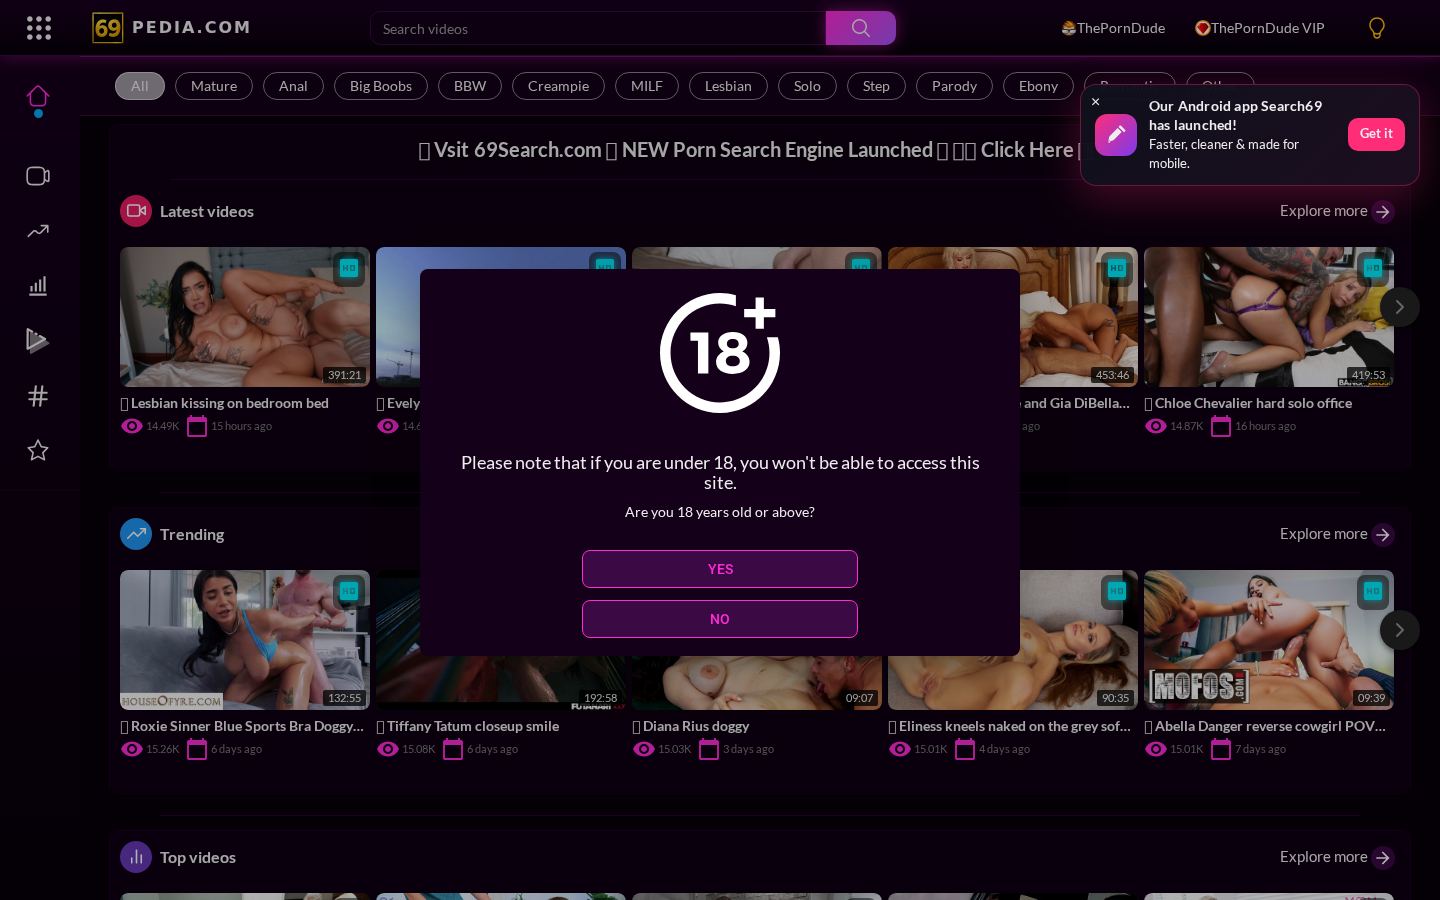Open the ThePornDude header link
The width and height of the screenshot is (1440, 900).
1113,28
